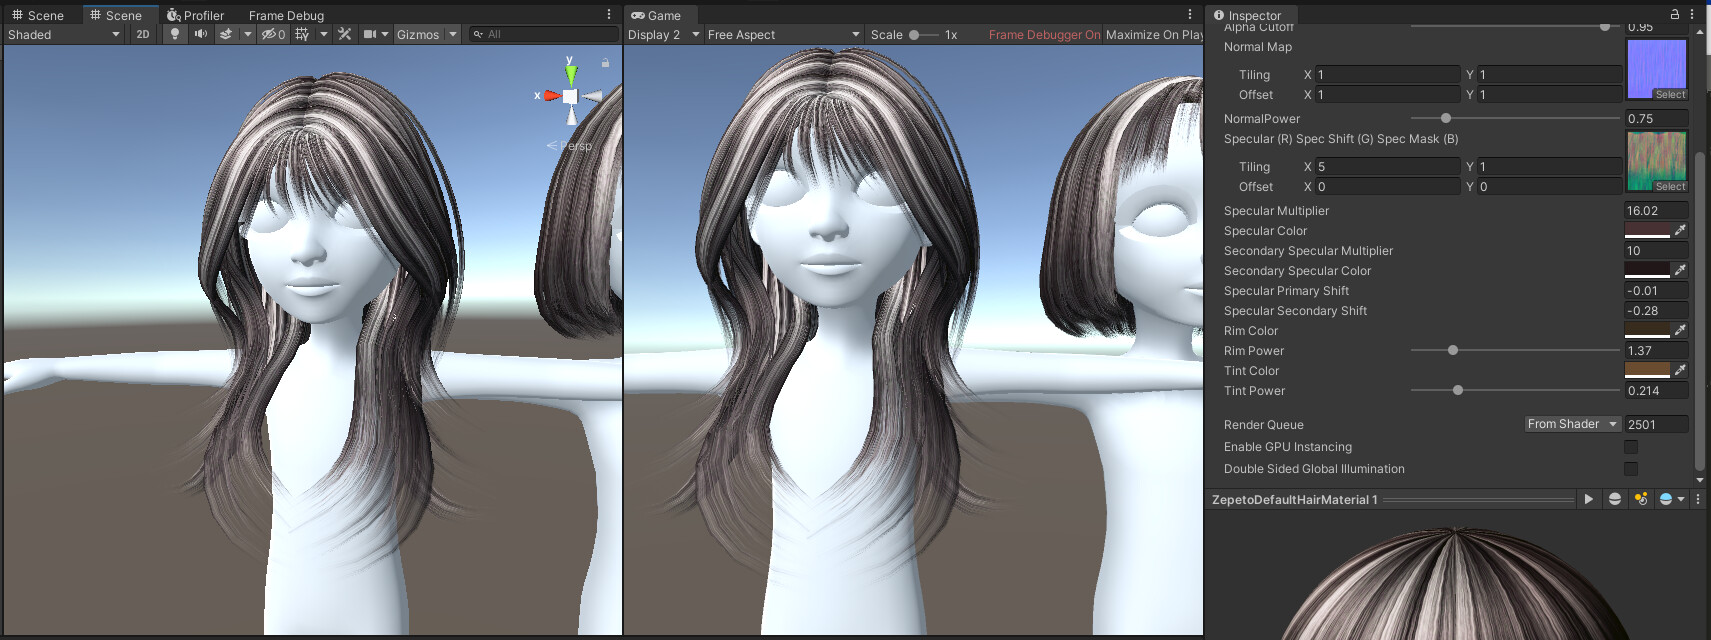Image resolution: width=1711 pixels, height=640 pixels.
Task: Open the Profiler tab
Action: click(x=195, y=15)
